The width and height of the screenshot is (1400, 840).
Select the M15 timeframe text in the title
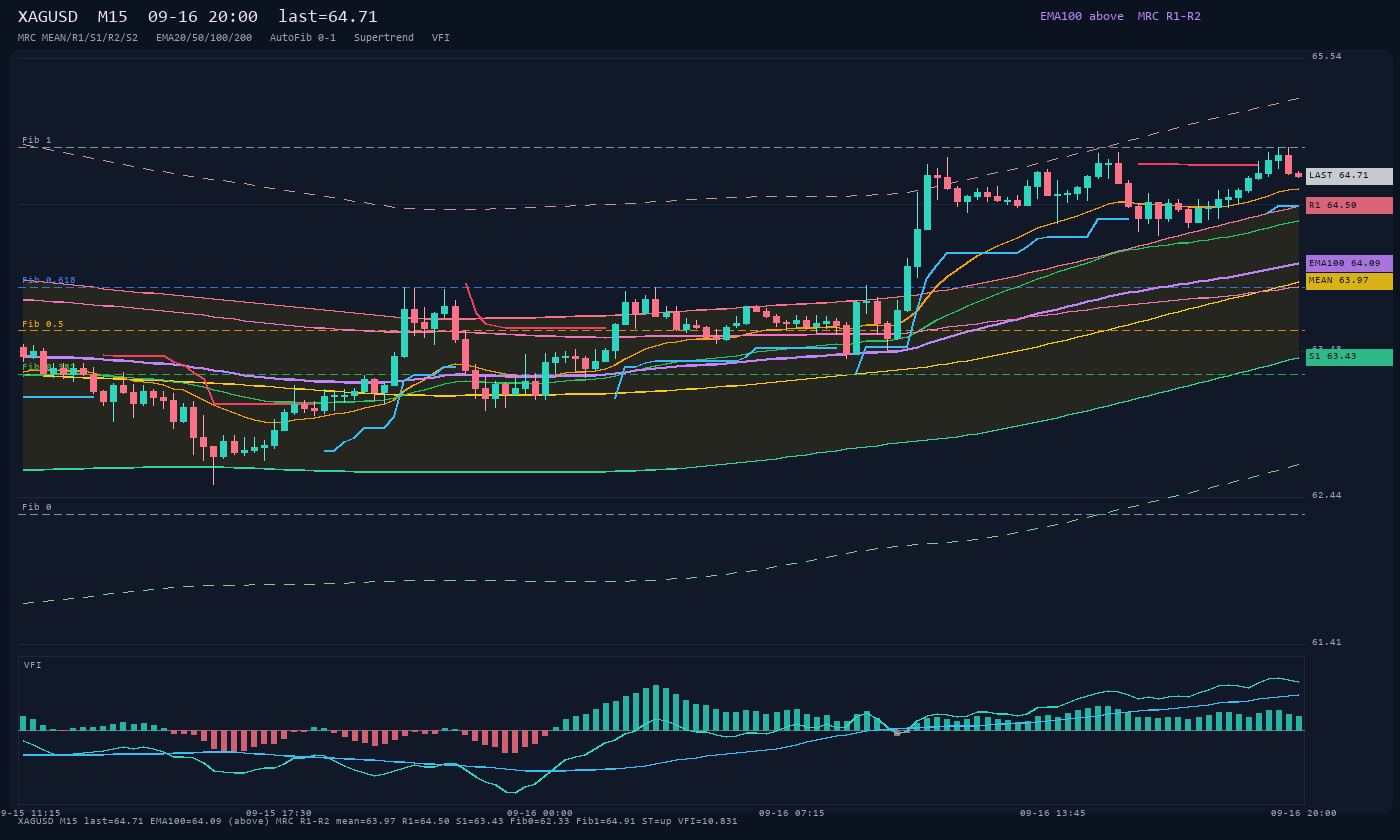112,17
